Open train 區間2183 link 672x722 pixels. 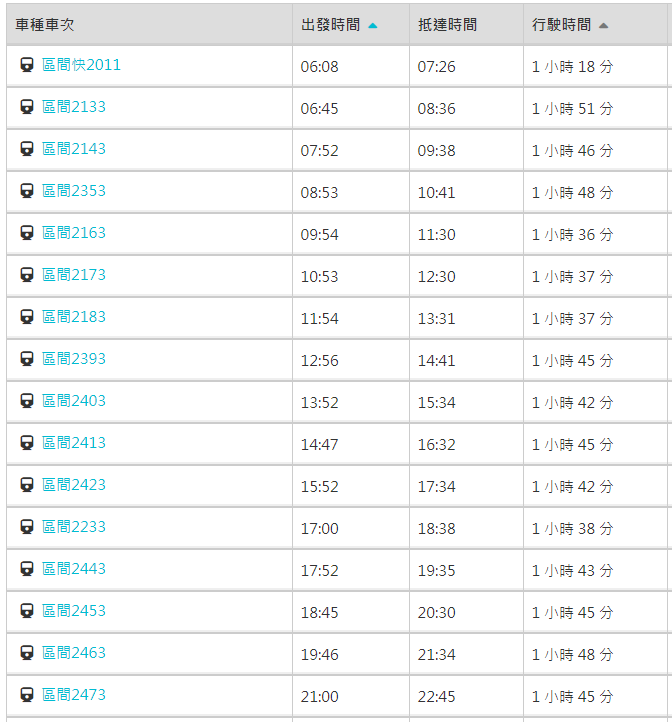[73, 317]
